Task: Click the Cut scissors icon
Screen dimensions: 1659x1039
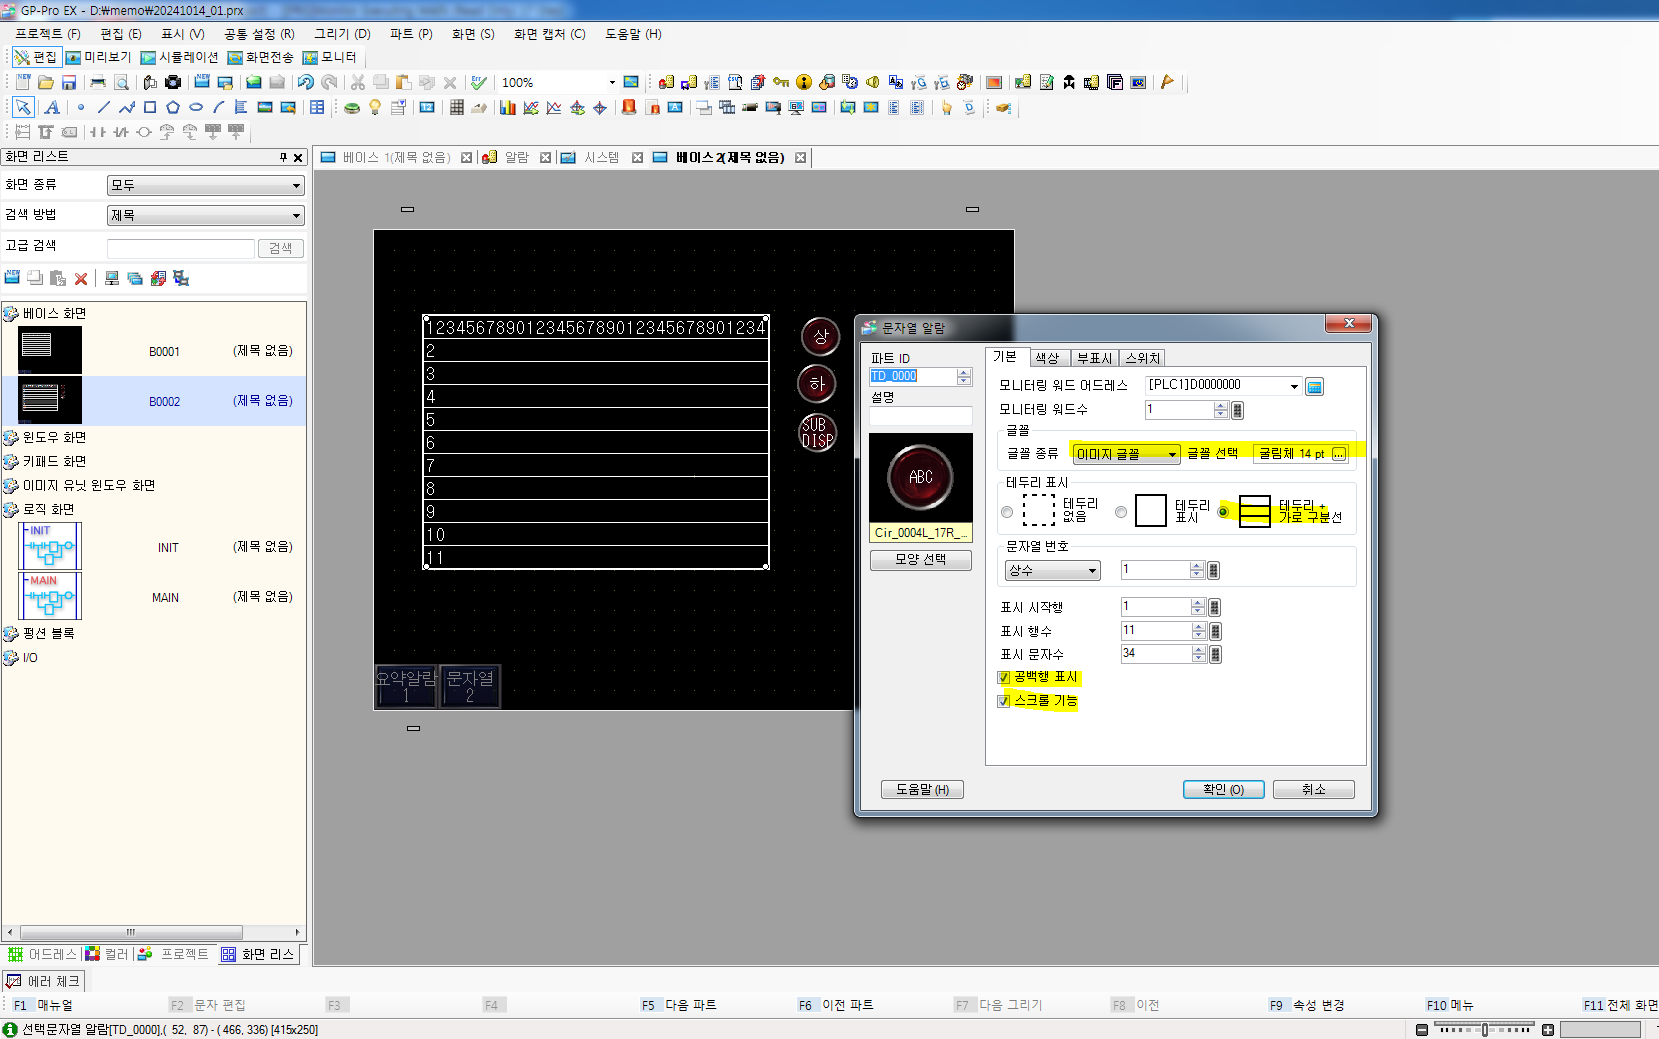Action: (x=357, y=82)
